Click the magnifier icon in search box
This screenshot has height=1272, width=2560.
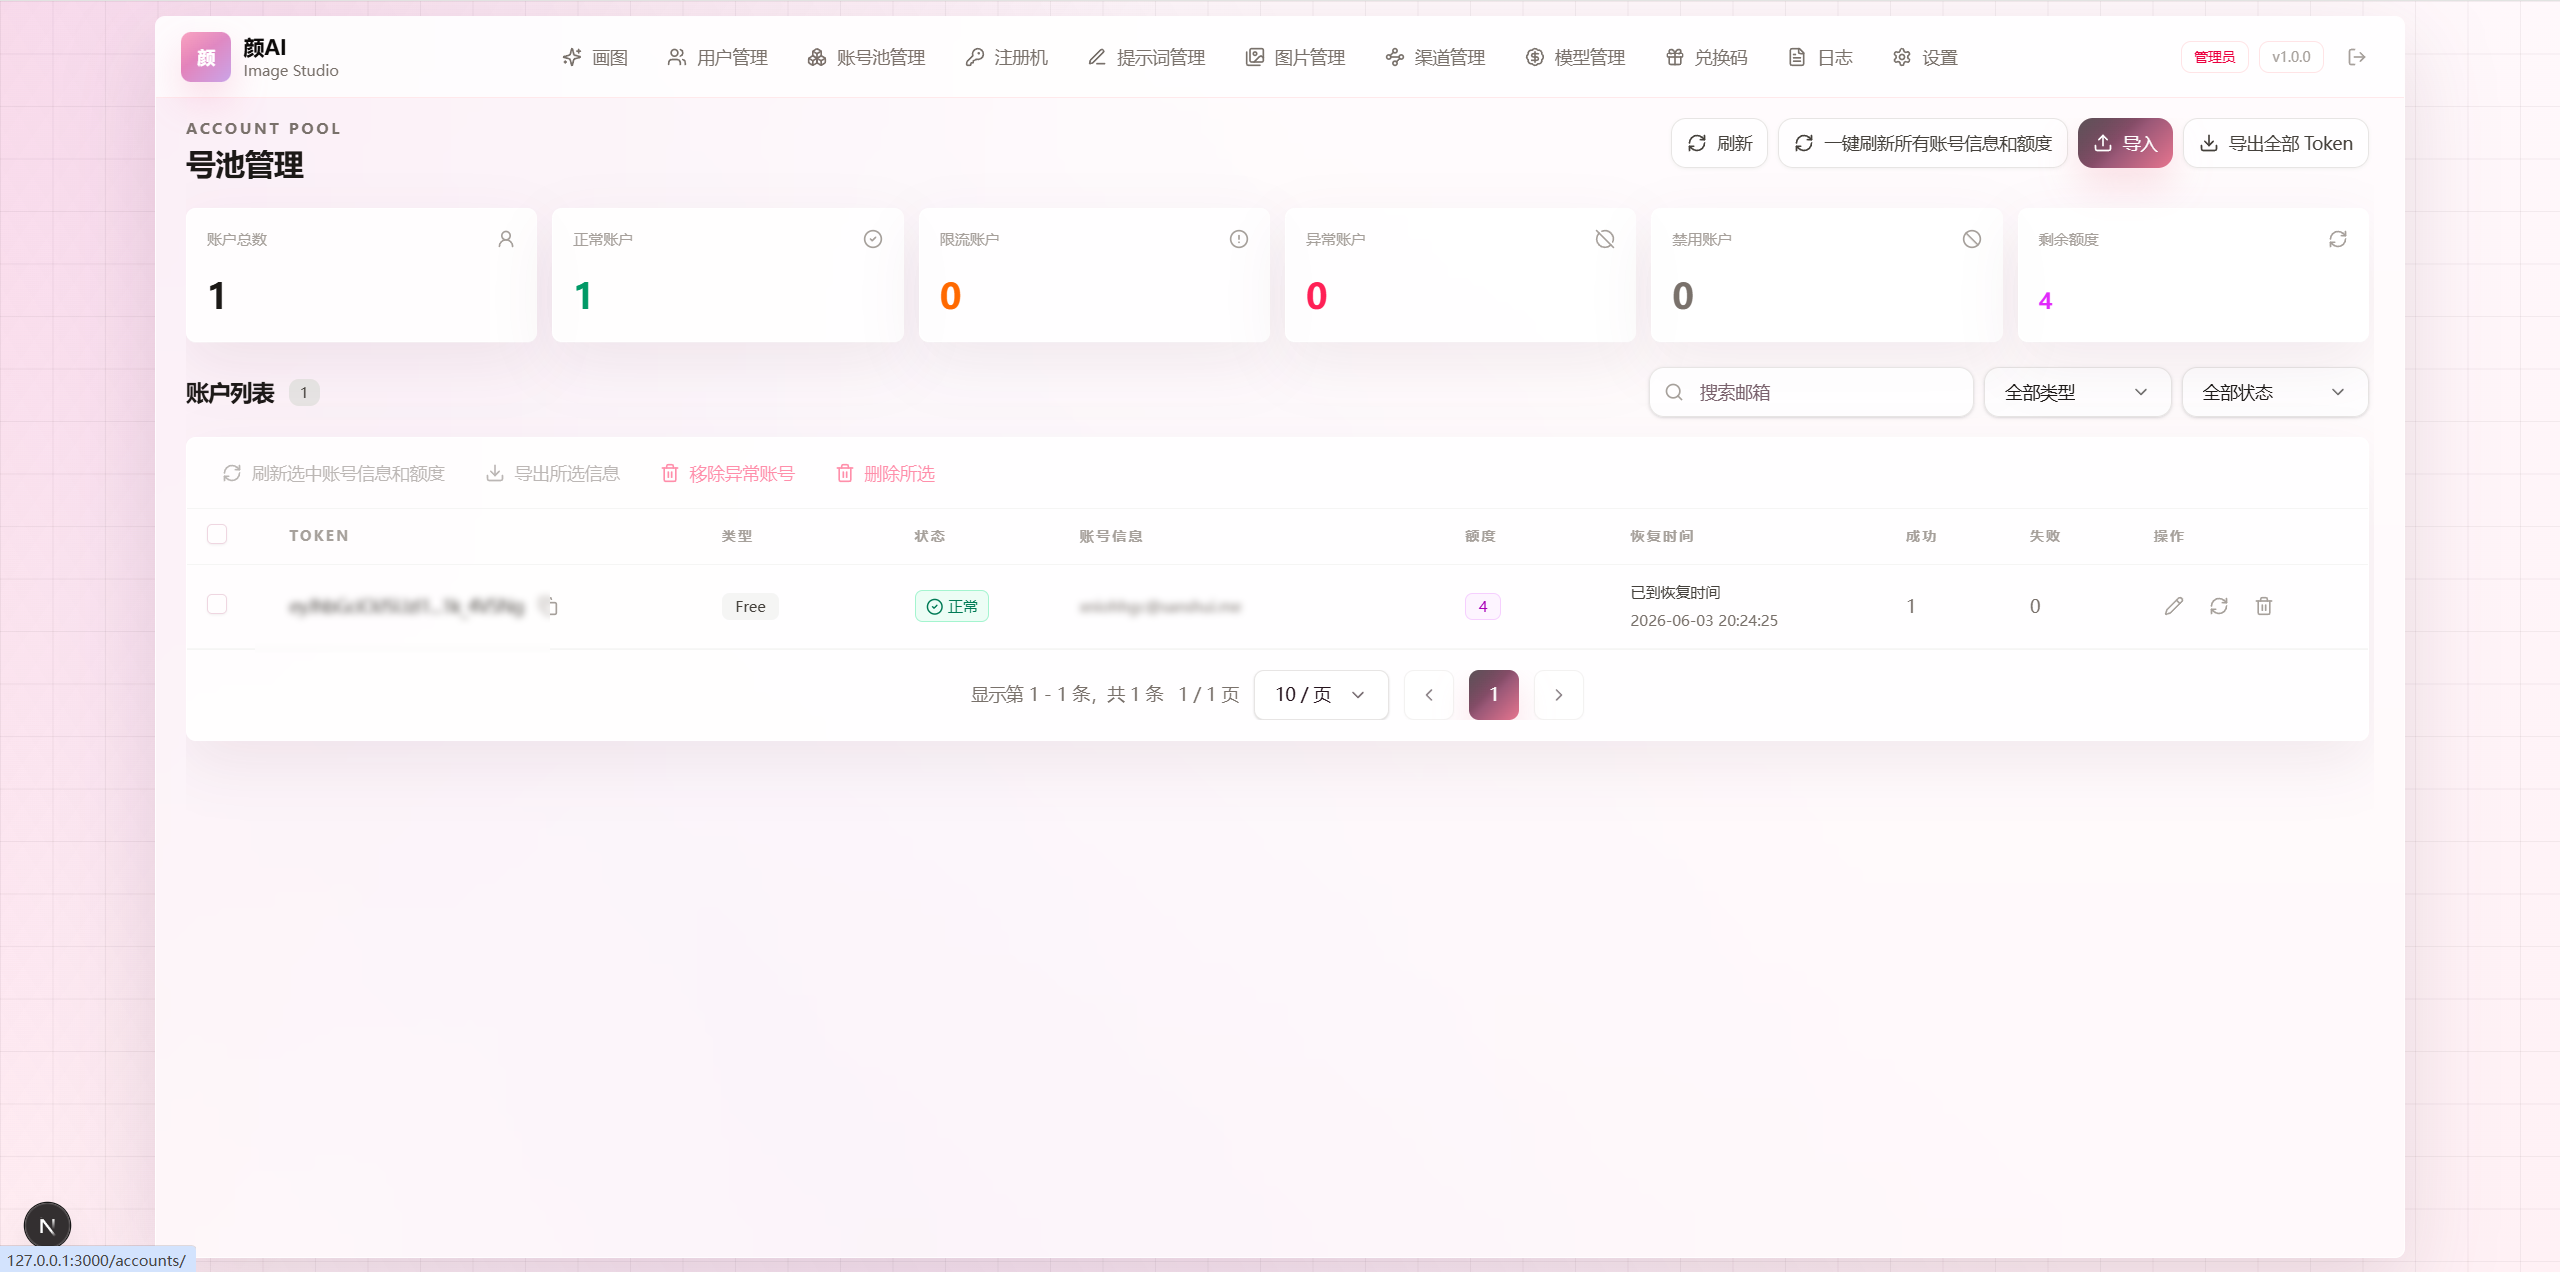pos(1674,392)
